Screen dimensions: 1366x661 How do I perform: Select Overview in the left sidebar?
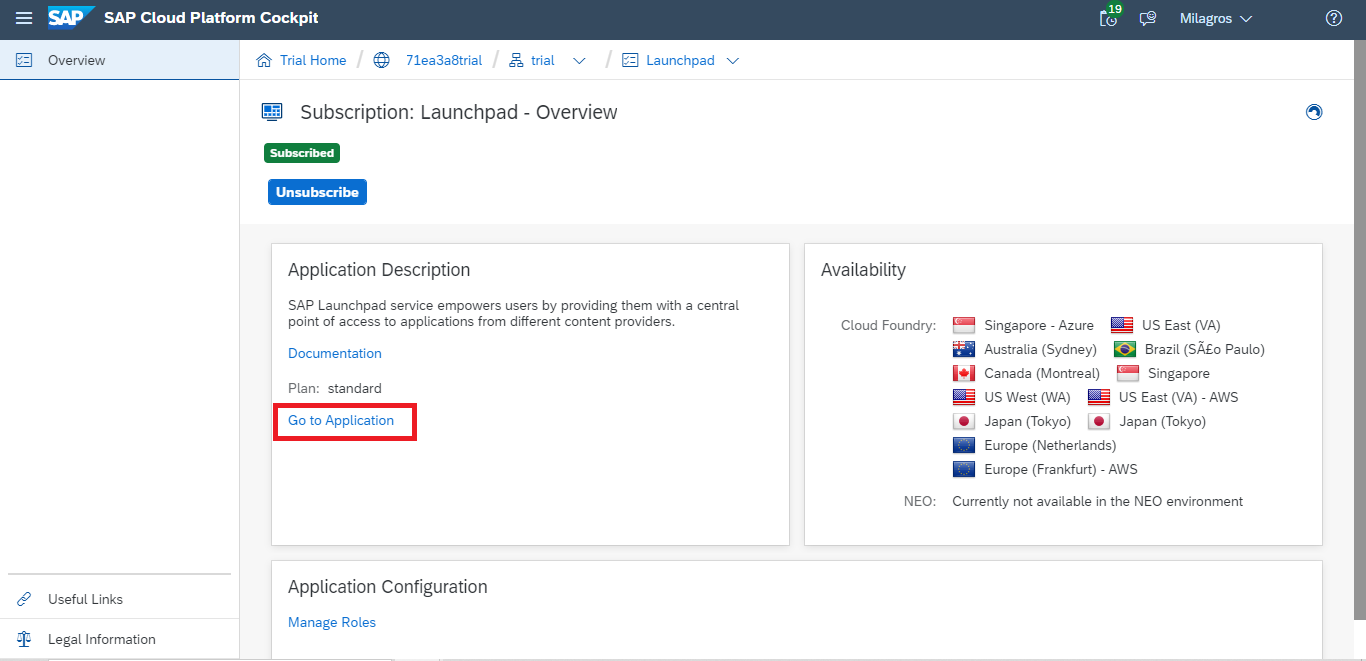(76, 61)
